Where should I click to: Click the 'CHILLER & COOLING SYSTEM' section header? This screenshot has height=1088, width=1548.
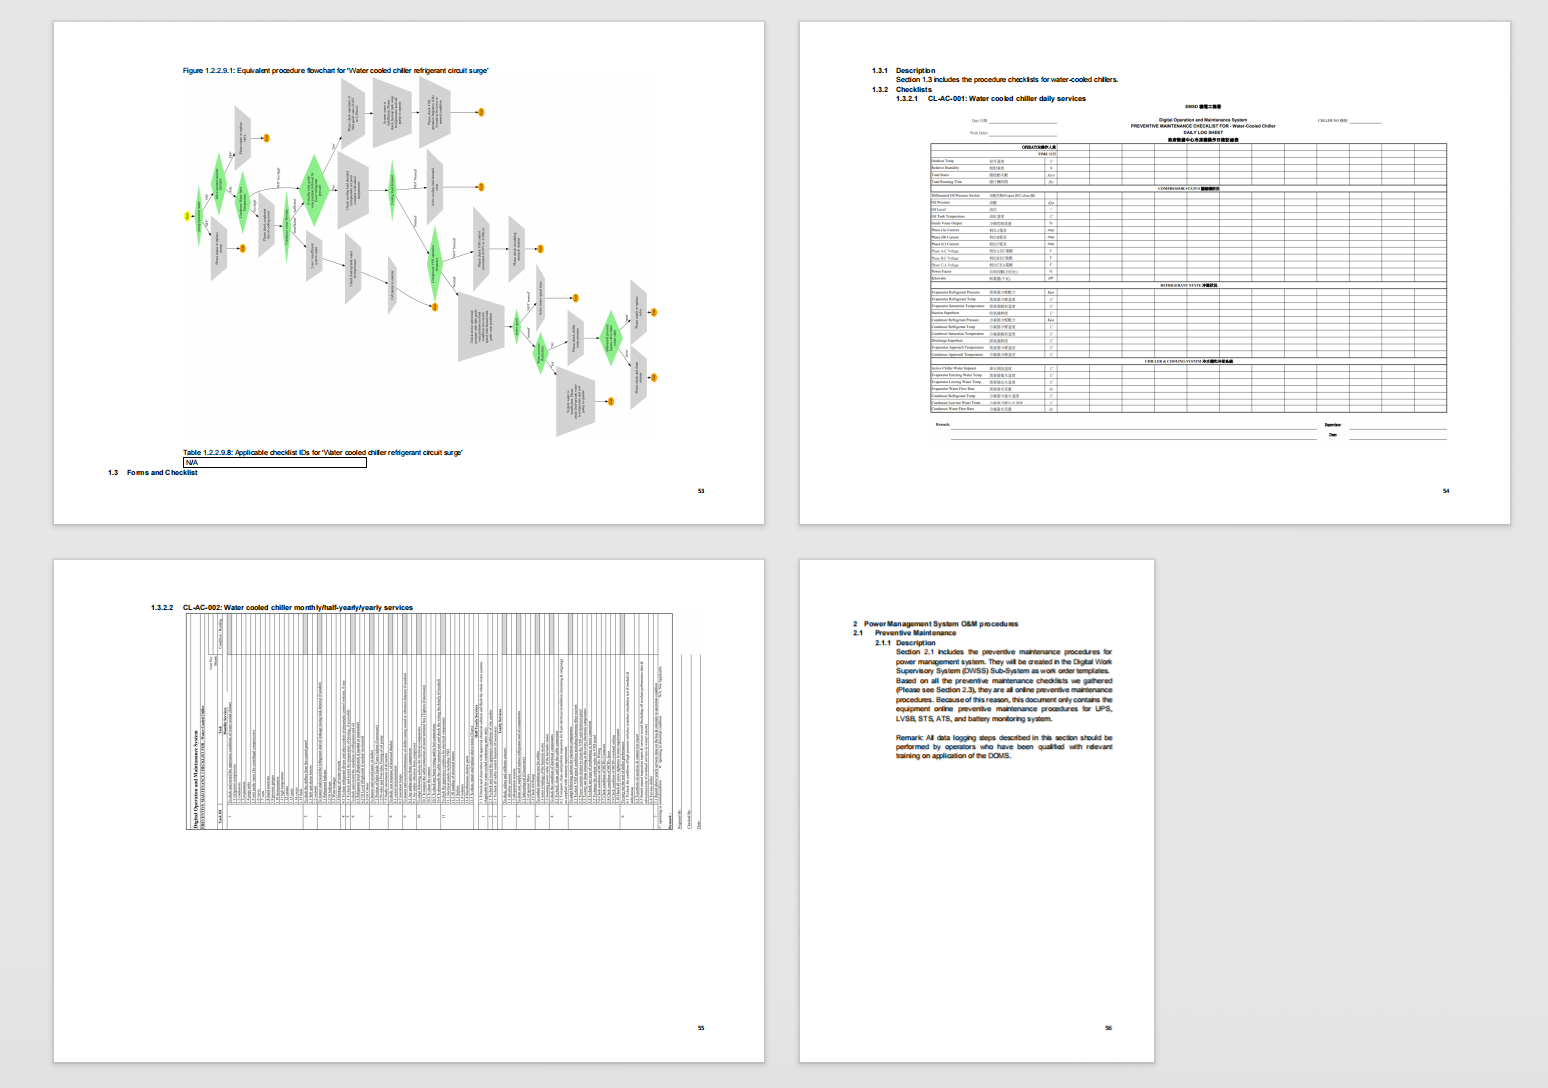(x=1188, y=361)
